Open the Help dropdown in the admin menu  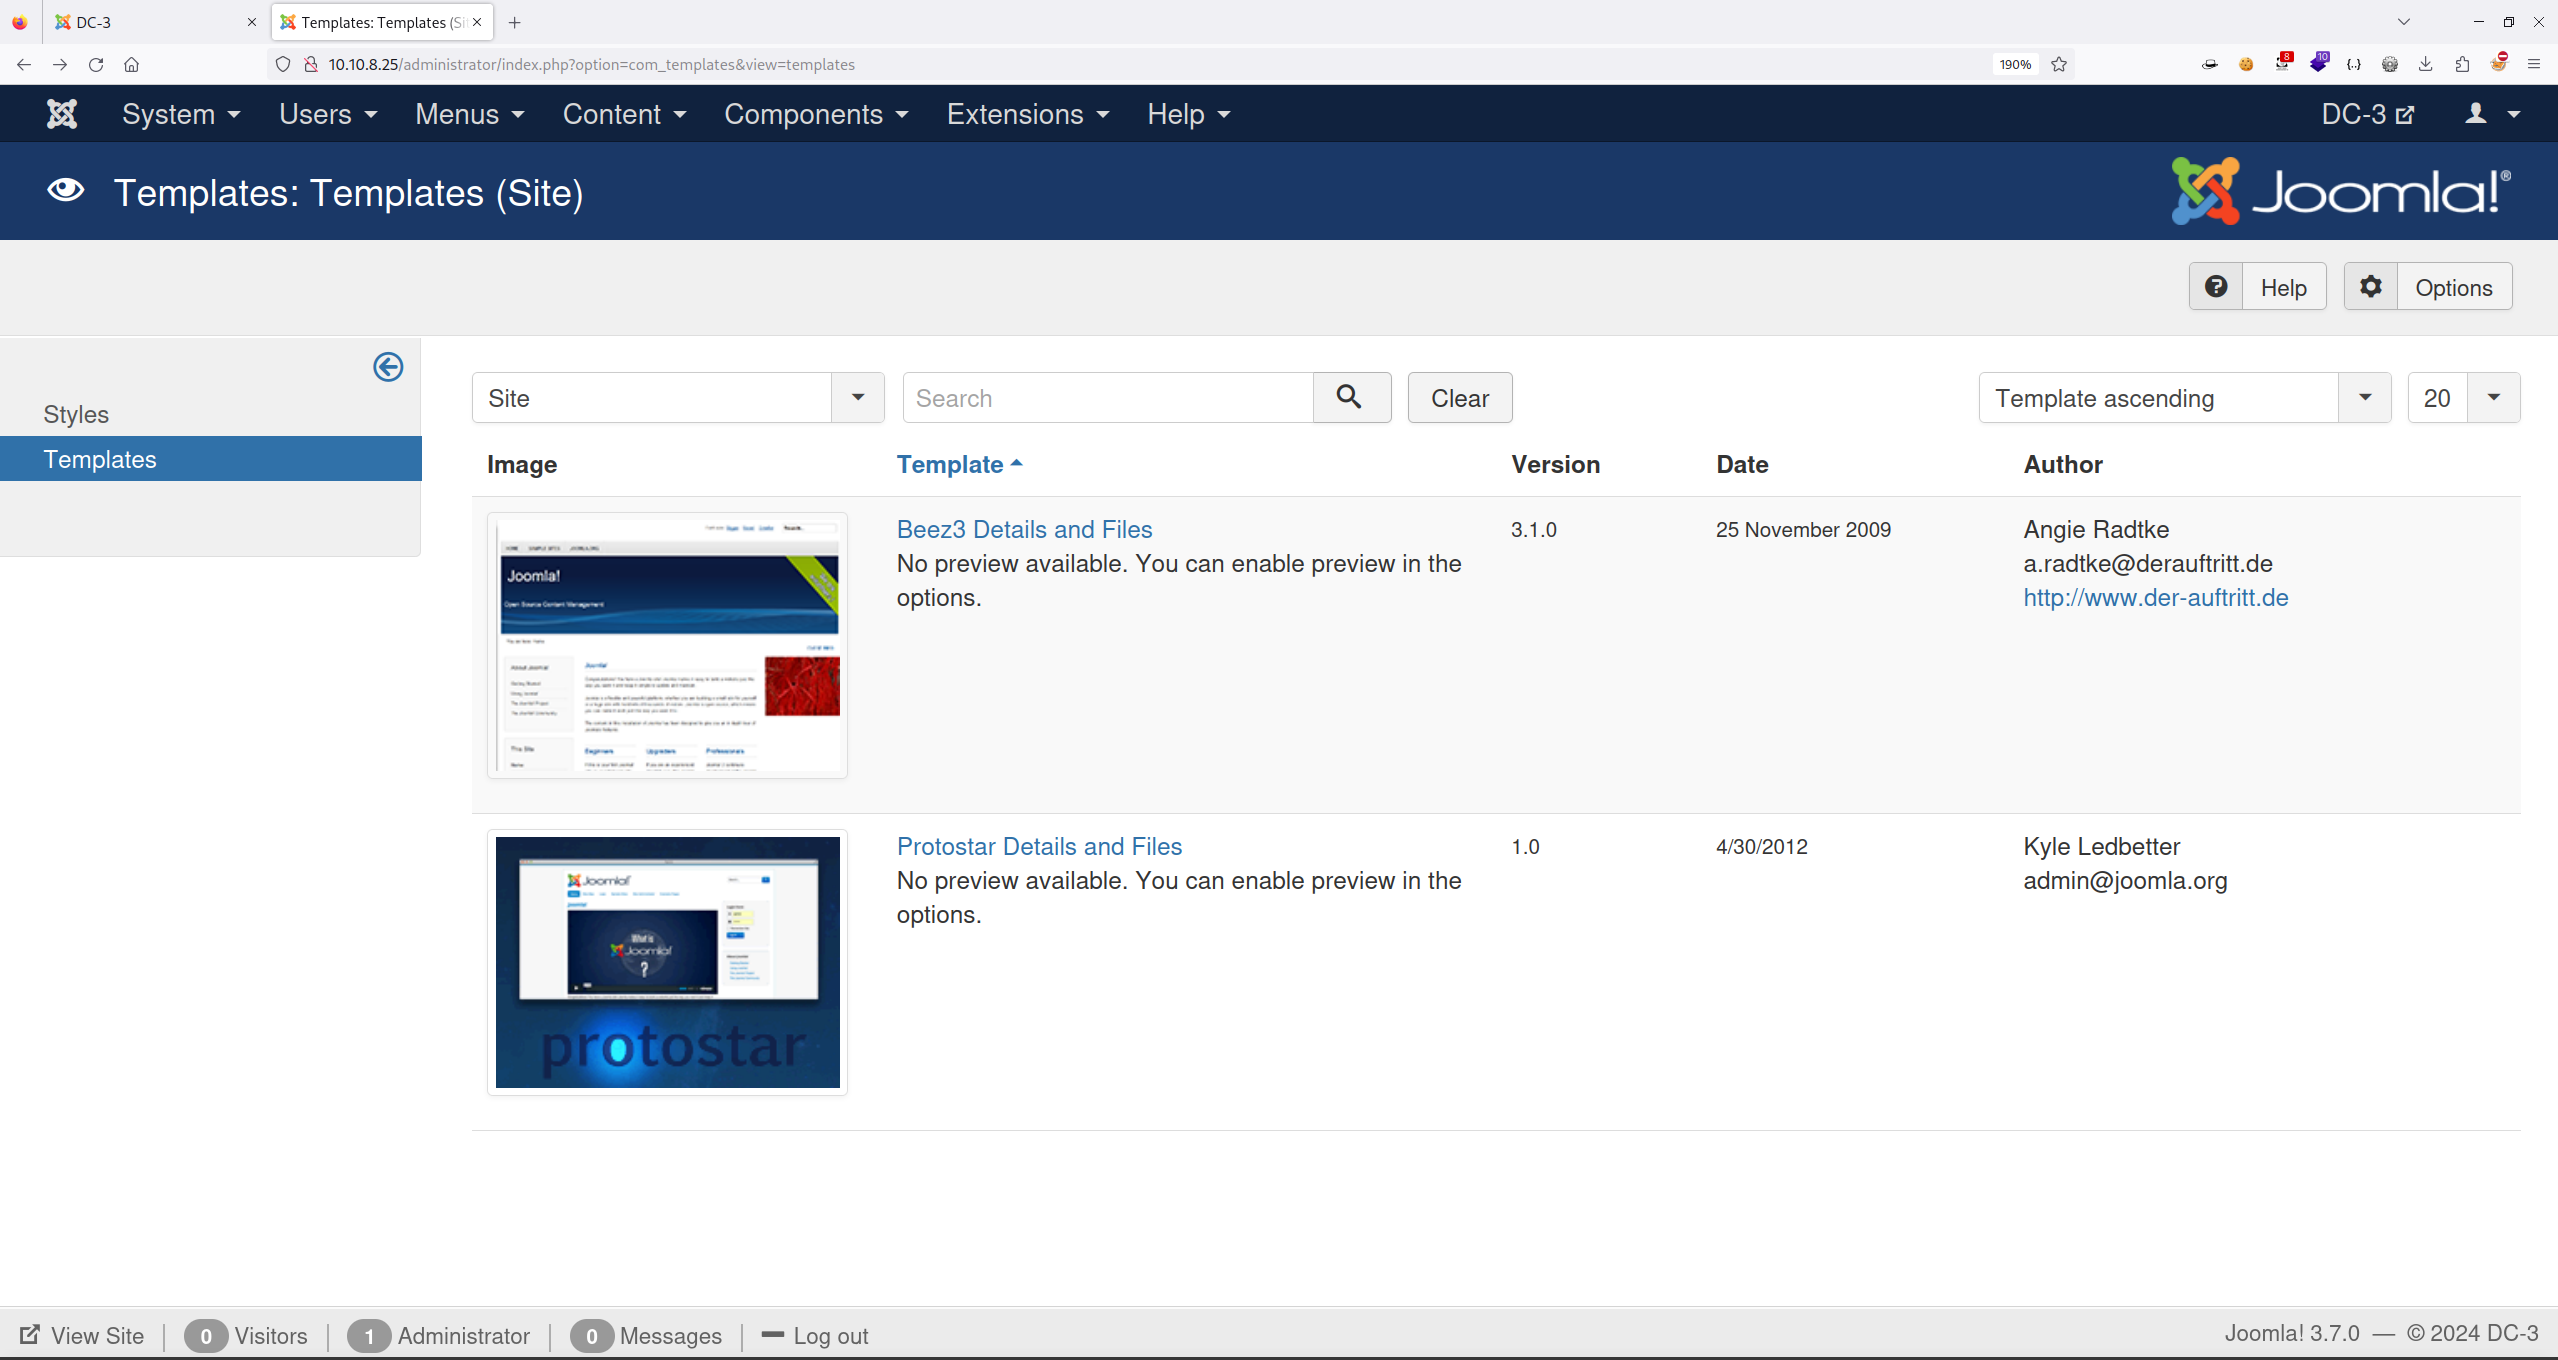[x=1189, y=114]
